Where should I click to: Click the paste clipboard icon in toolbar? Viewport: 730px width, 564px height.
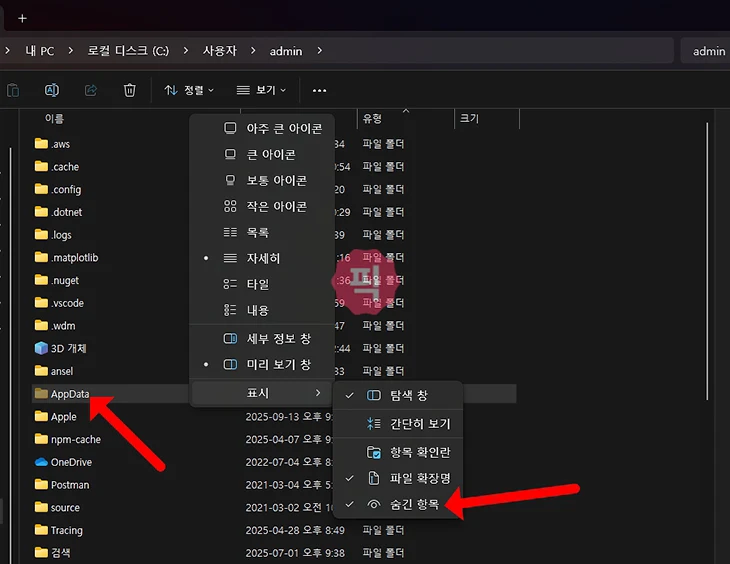tap(13, 90)
